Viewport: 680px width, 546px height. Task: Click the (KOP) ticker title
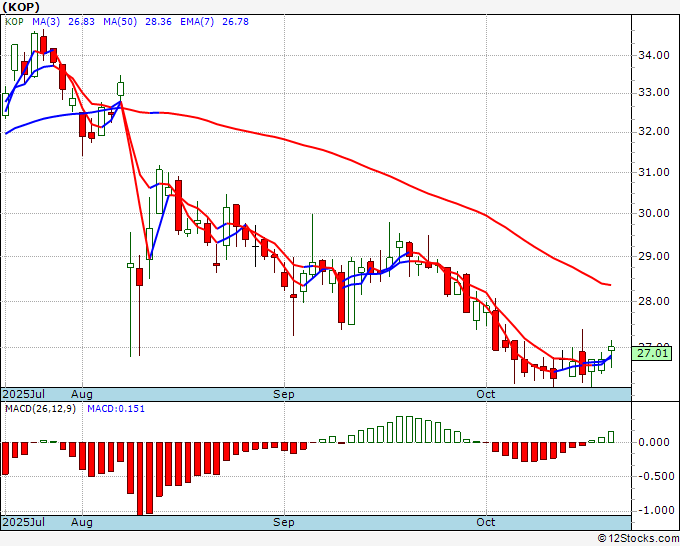point(21,7)
